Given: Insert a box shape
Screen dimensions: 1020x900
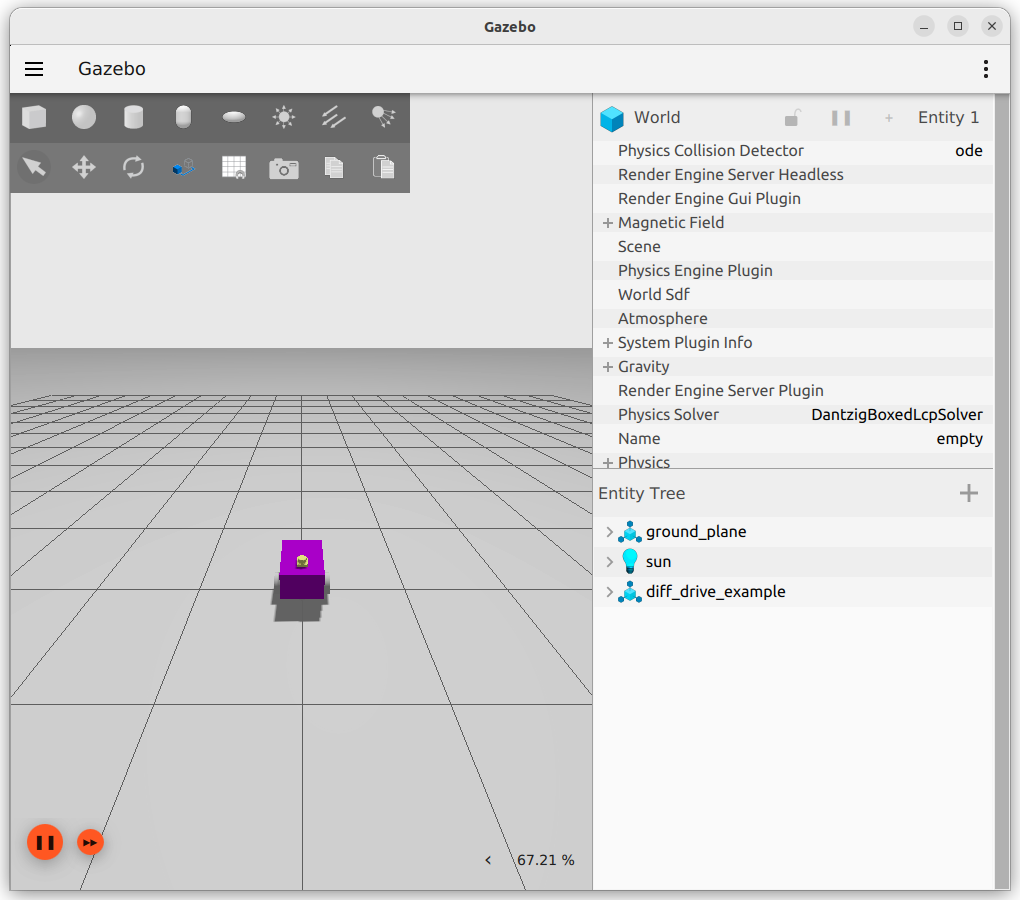Looking at the screenshot, I should pos(34,118).
